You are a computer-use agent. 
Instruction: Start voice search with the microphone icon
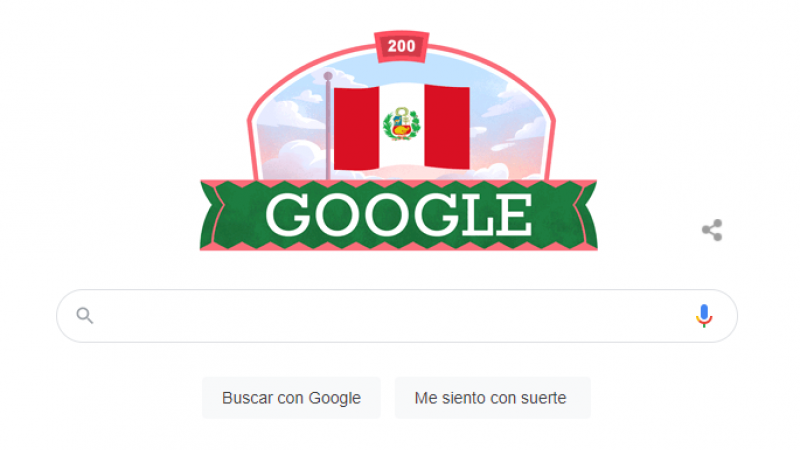[x=704, y=316]
